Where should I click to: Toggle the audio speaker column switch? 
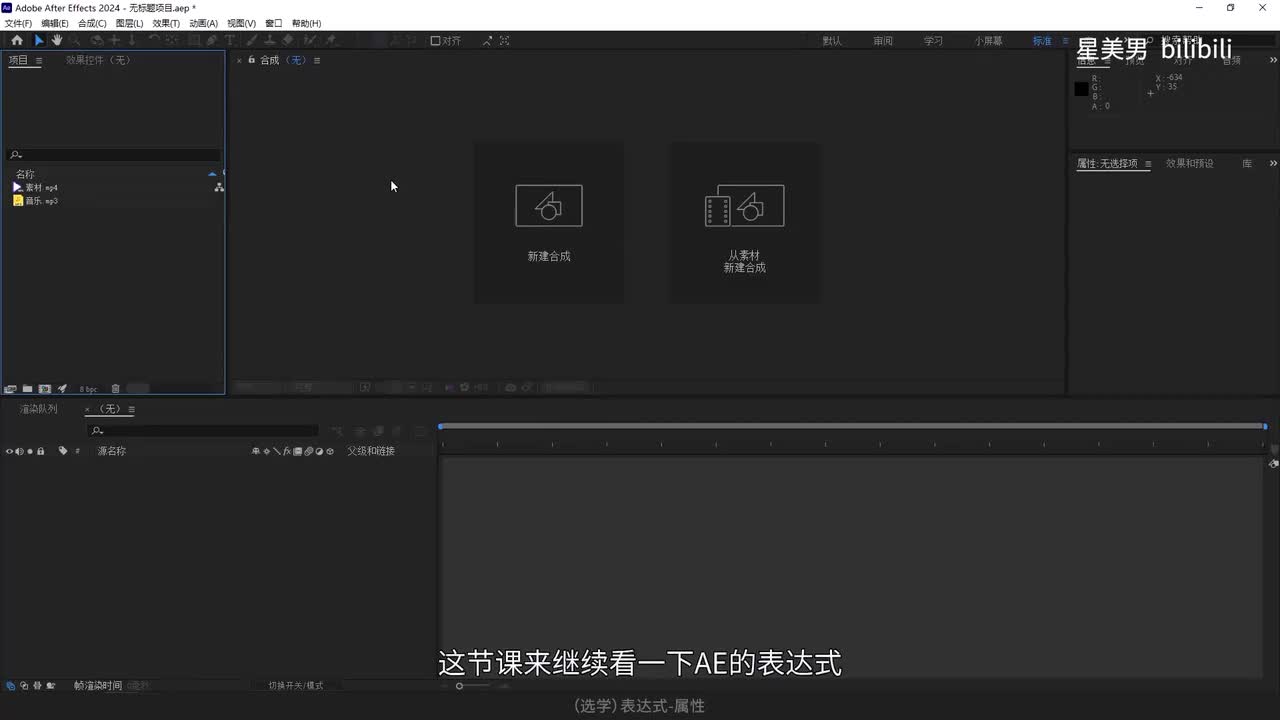(19, 451)
